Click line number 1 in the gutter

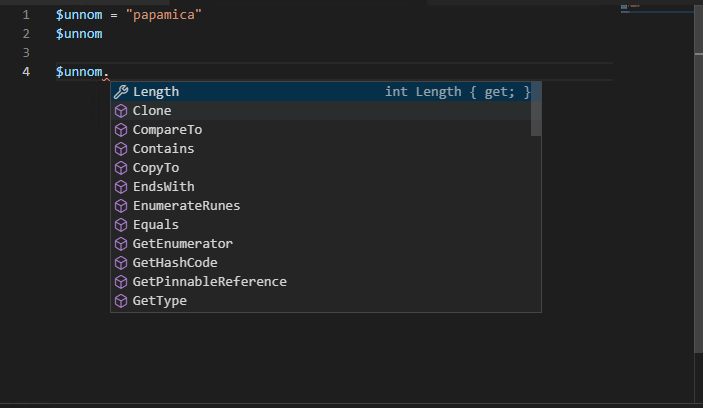coord(25,16)
